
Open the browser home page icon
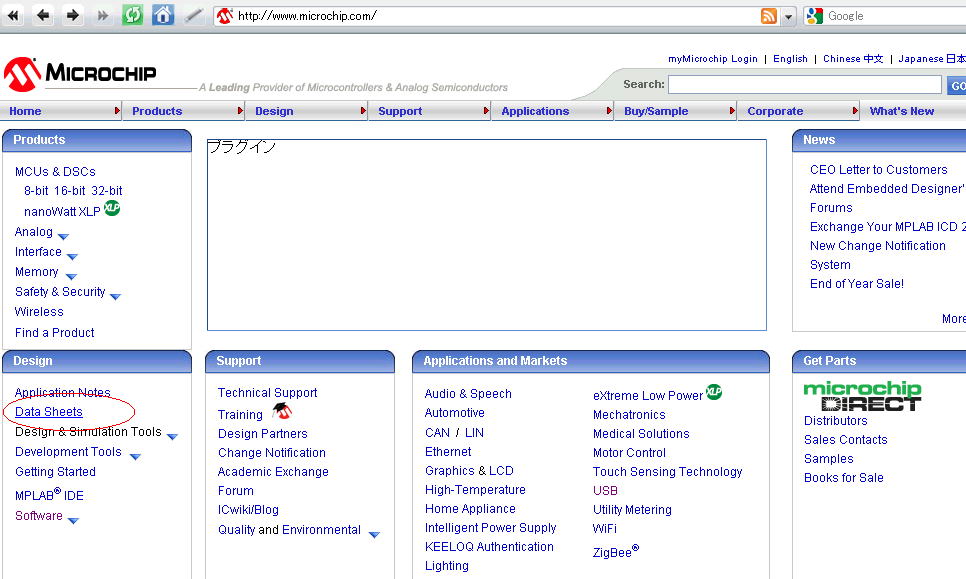[163, 15]
